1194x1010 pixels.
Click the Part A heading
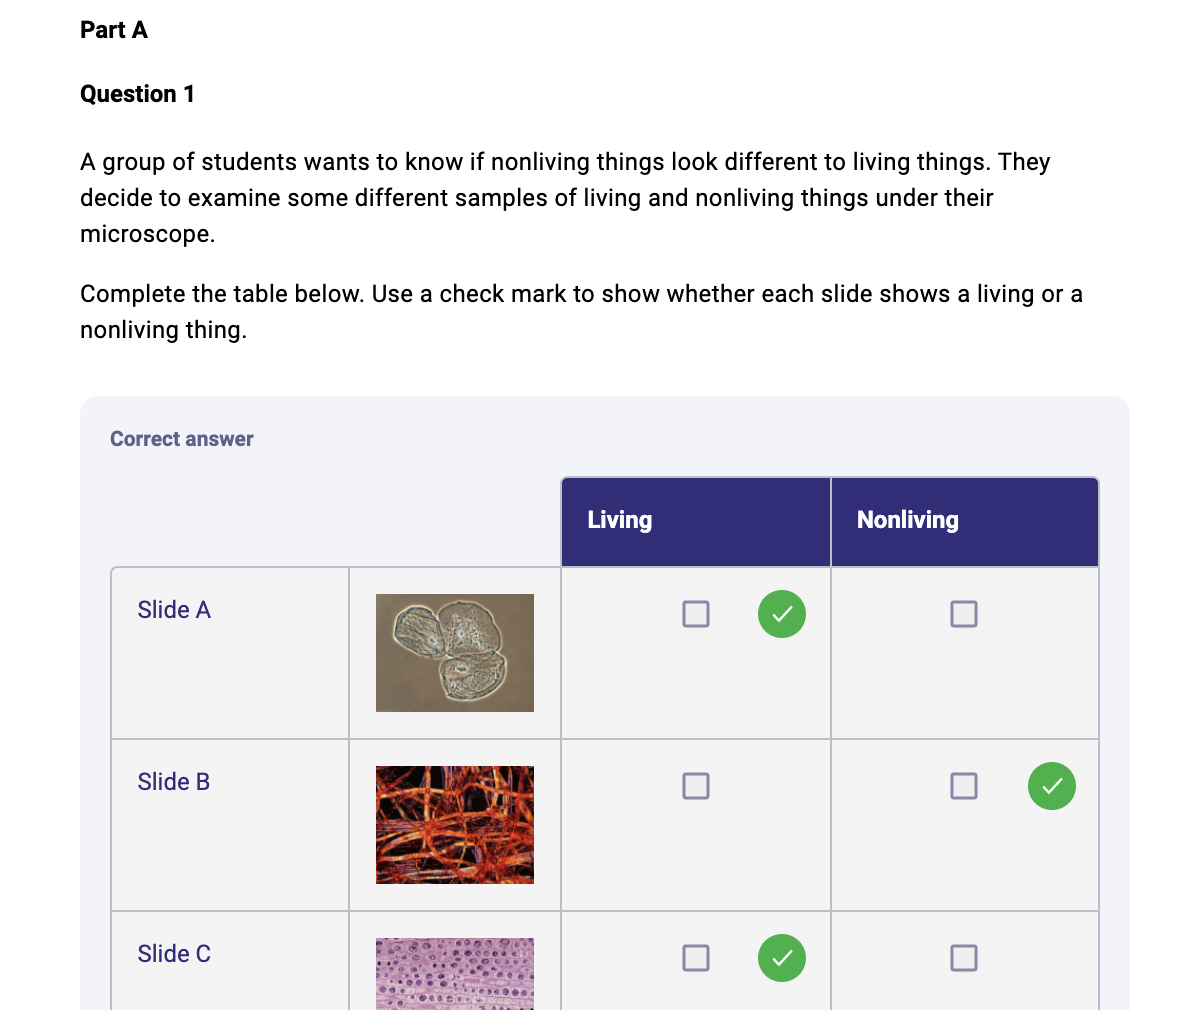[113, 30]
